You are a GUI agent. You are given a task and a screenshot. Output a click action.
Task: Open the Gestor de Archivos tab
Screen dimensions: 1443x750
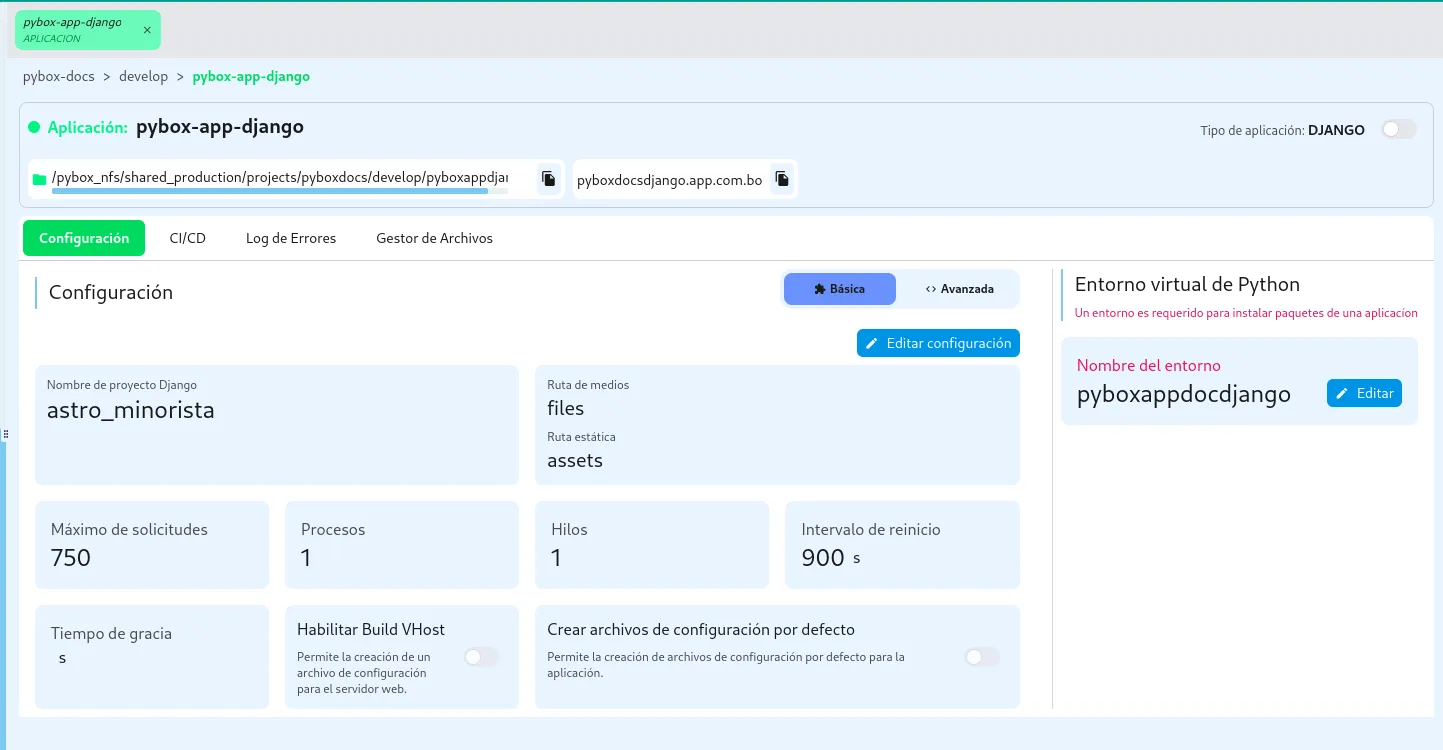click(x=434, y=238)
